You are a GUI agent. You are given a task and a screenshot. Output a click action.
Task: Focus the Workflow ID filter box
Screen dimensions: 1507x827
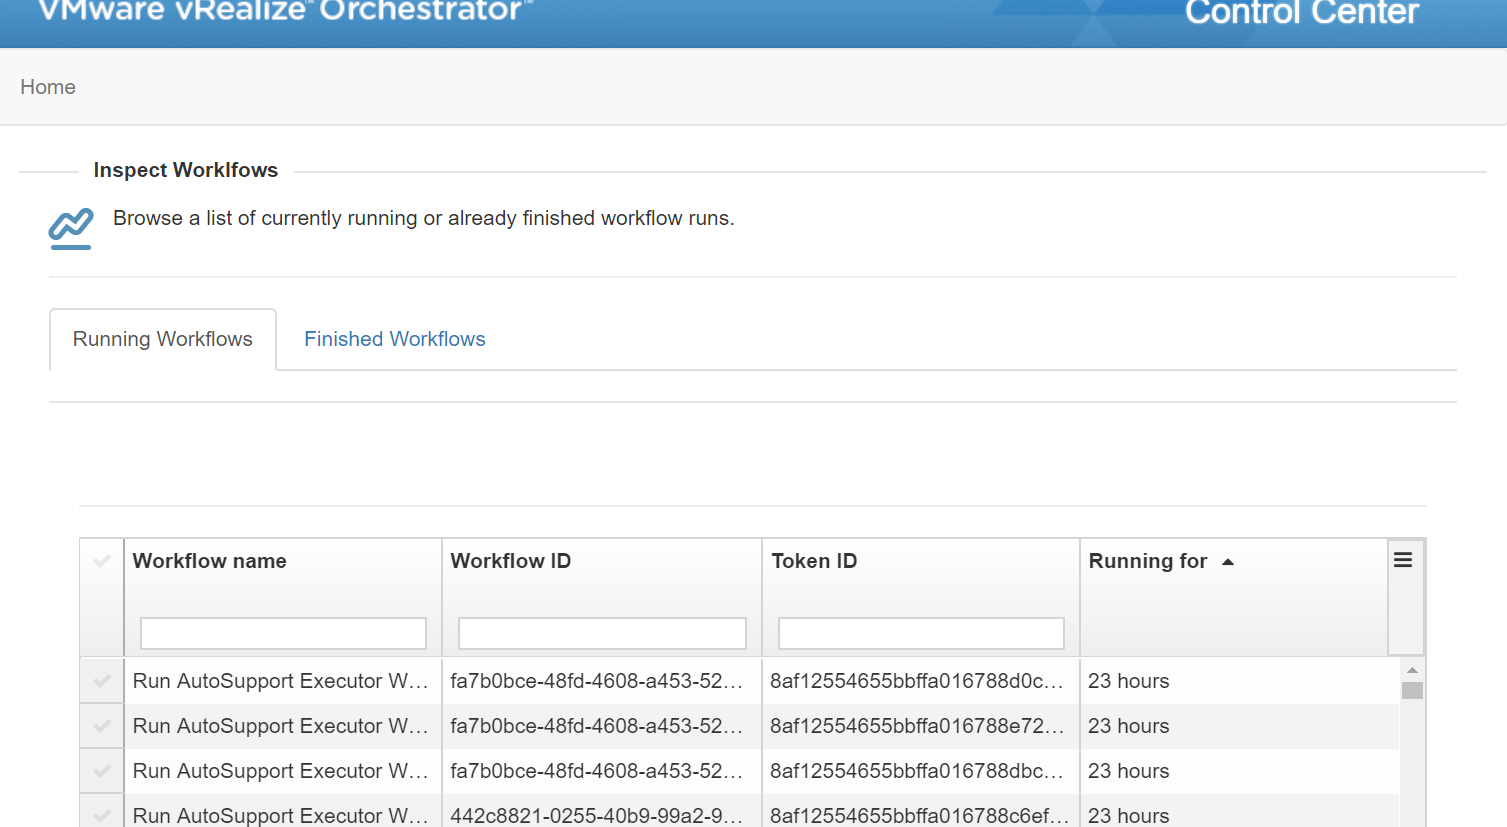click(601, 633)
